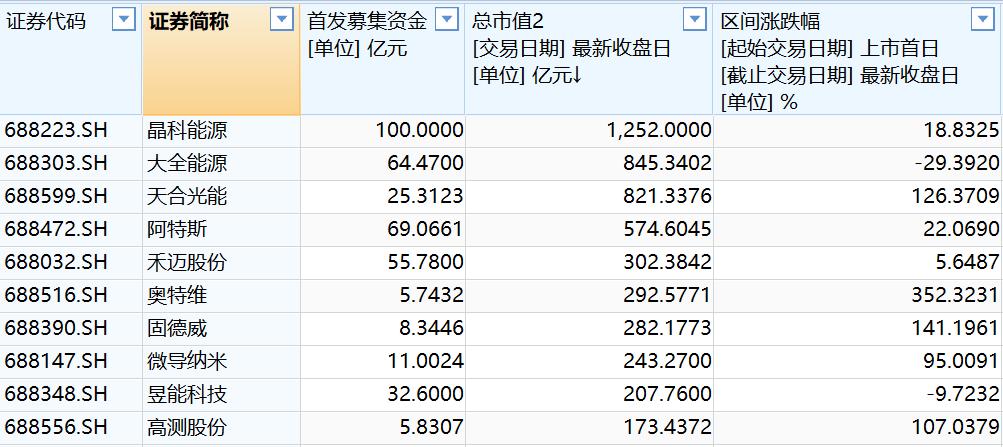Select the 证券代码 column header
The image size is (1003, 447).
(x=71, y=59)
